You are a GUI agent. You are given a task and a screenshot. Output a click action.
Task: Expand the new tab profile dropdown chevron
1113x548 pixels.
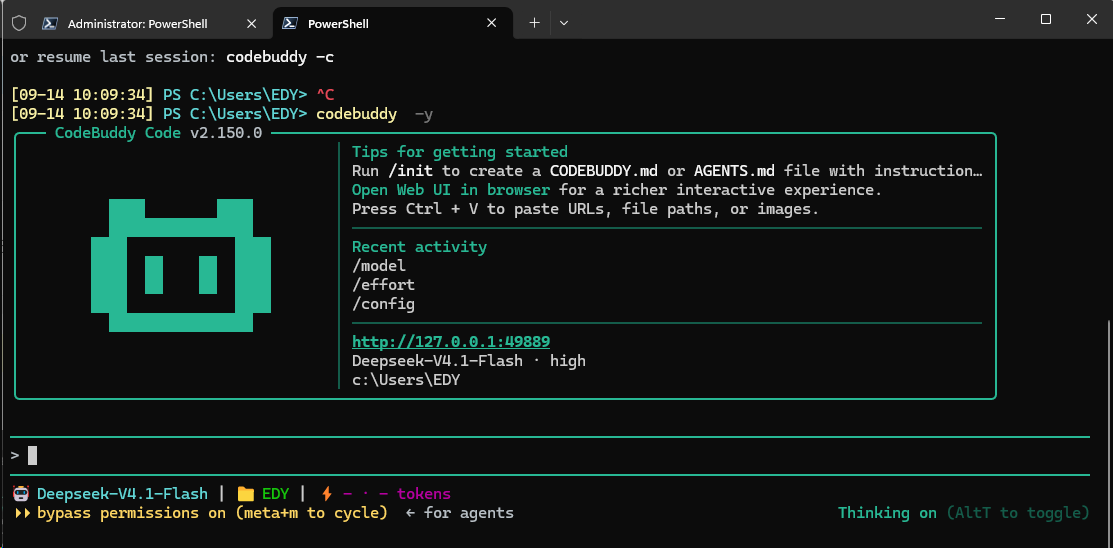[564, 23]
